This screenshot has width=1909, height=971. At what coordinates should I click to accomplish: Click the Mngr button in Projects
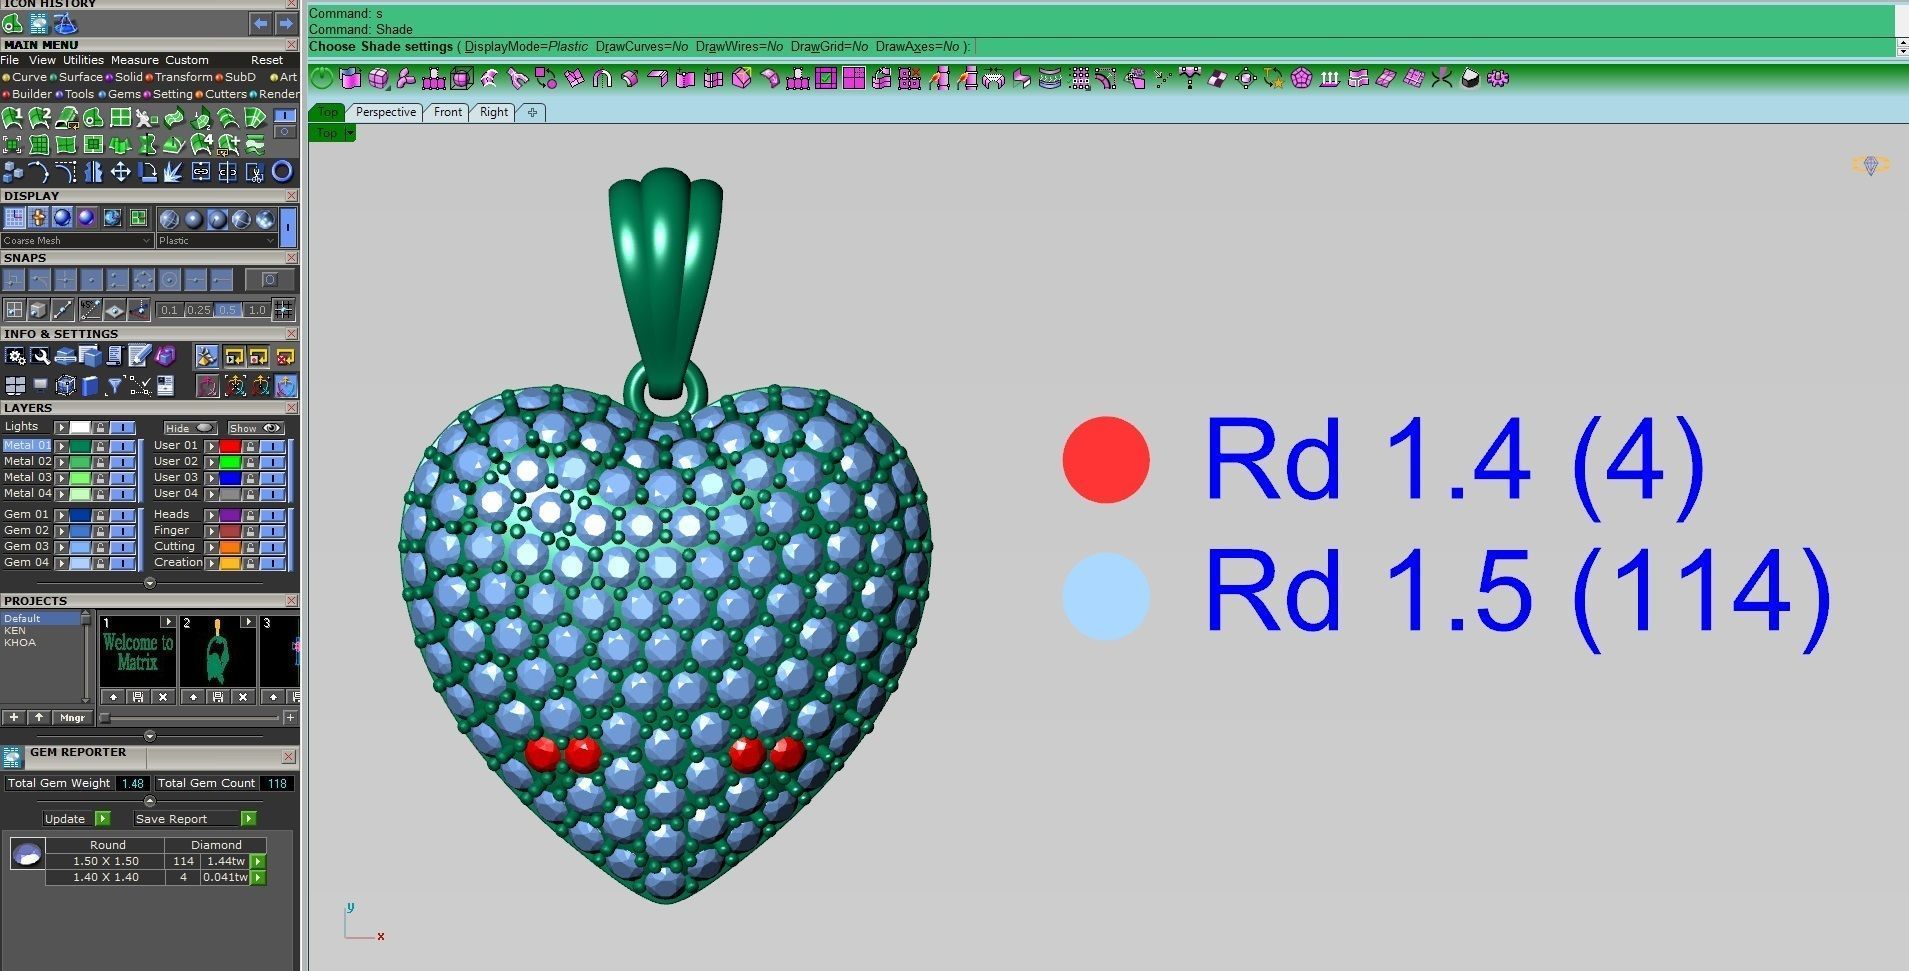click(72, 718)
